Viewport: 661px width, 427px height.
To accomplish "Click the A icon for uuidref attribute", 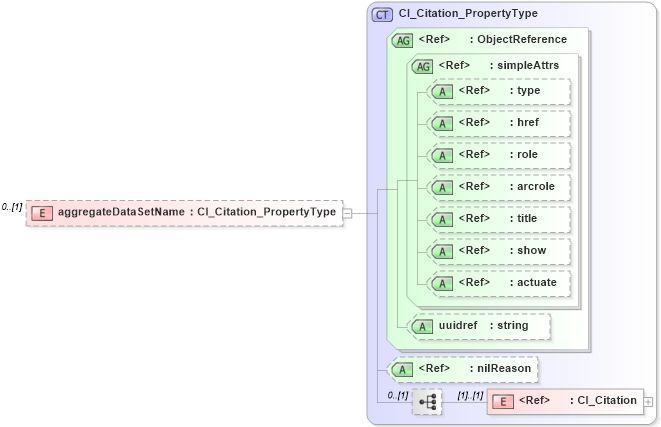I will coord(422,327).
